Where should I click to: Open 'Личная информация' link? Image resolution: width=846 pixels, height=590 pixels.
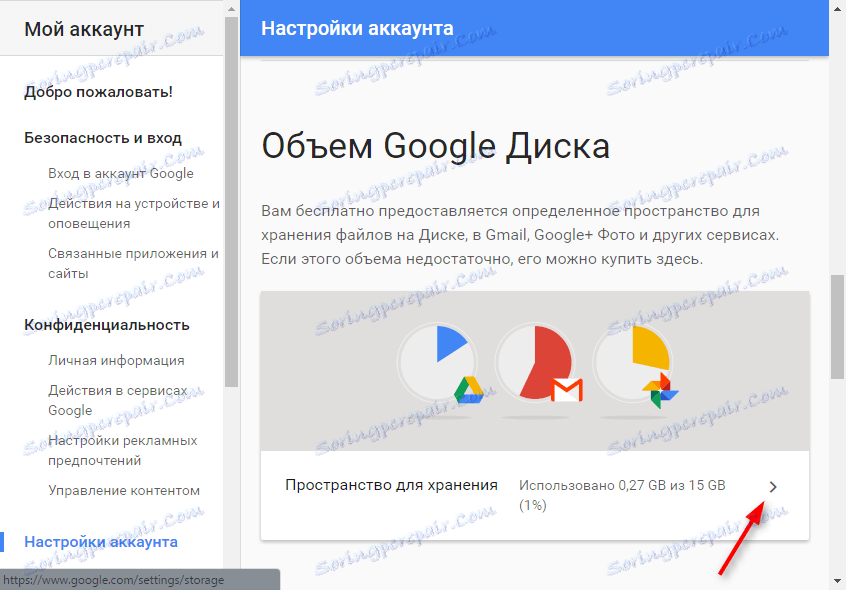click(116, 360)
